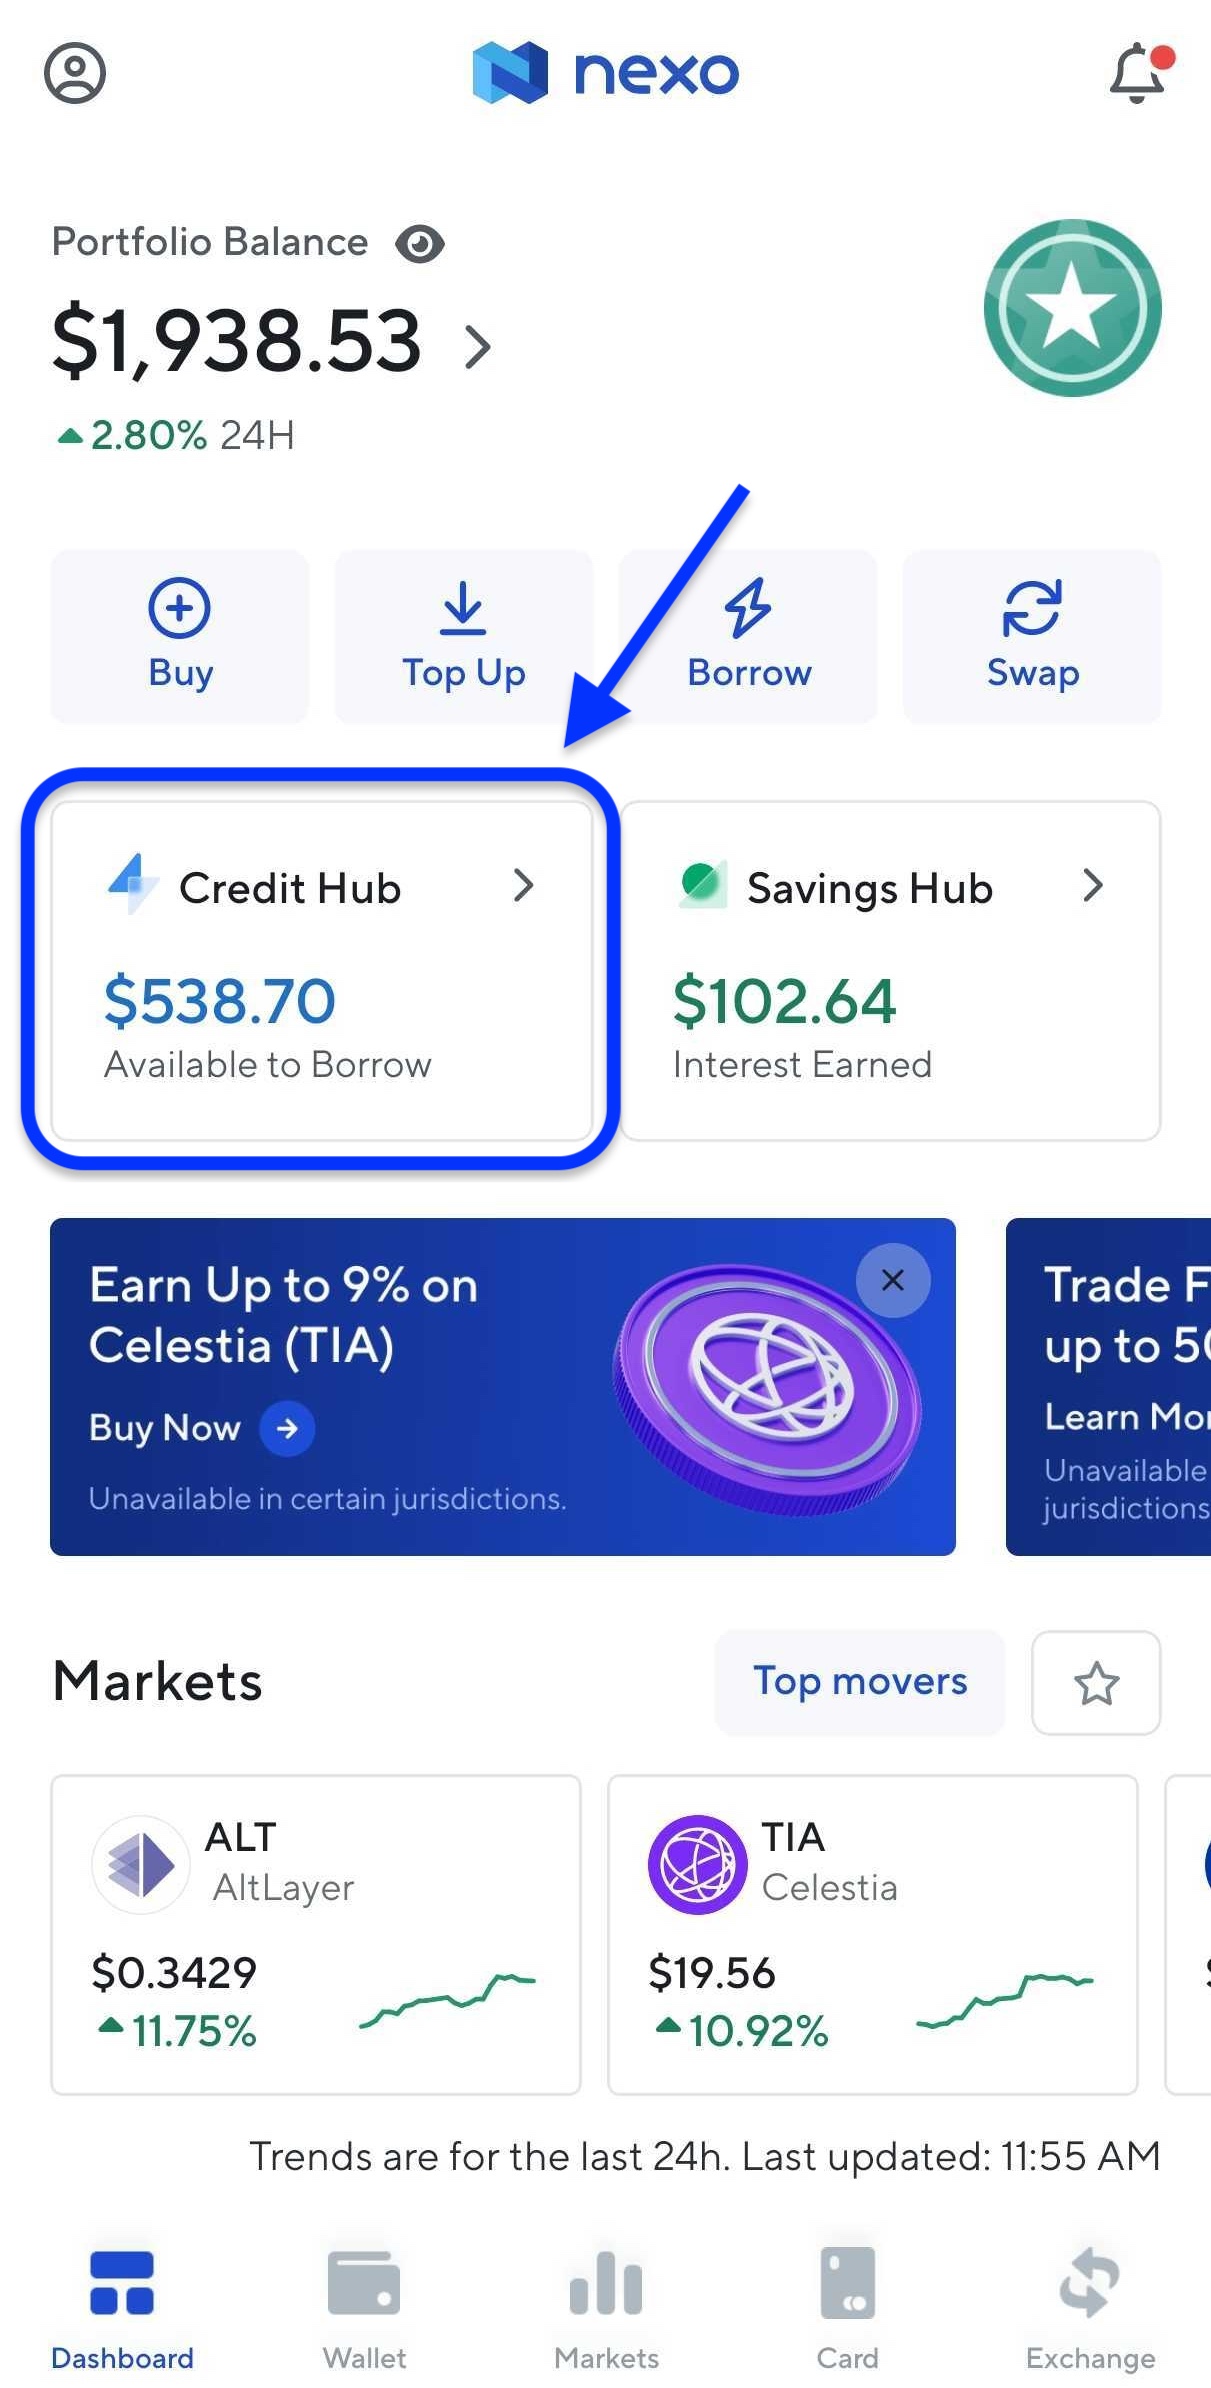Toggle portfolio balance visibility with eye icon
This screenshot has width=1211, height=2388.
tap(419, 243)
